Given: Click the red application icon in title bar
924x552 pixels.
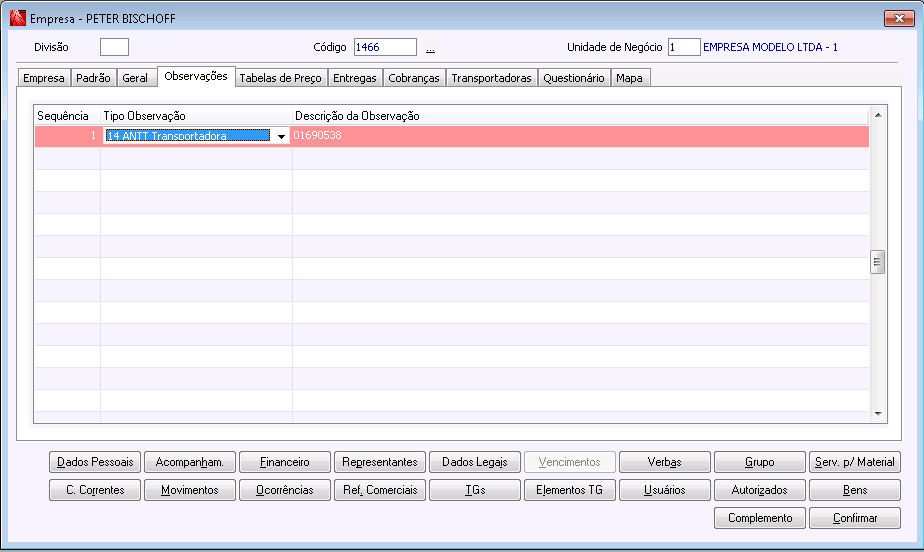Looking at the screenshot, I should (18, 18).
